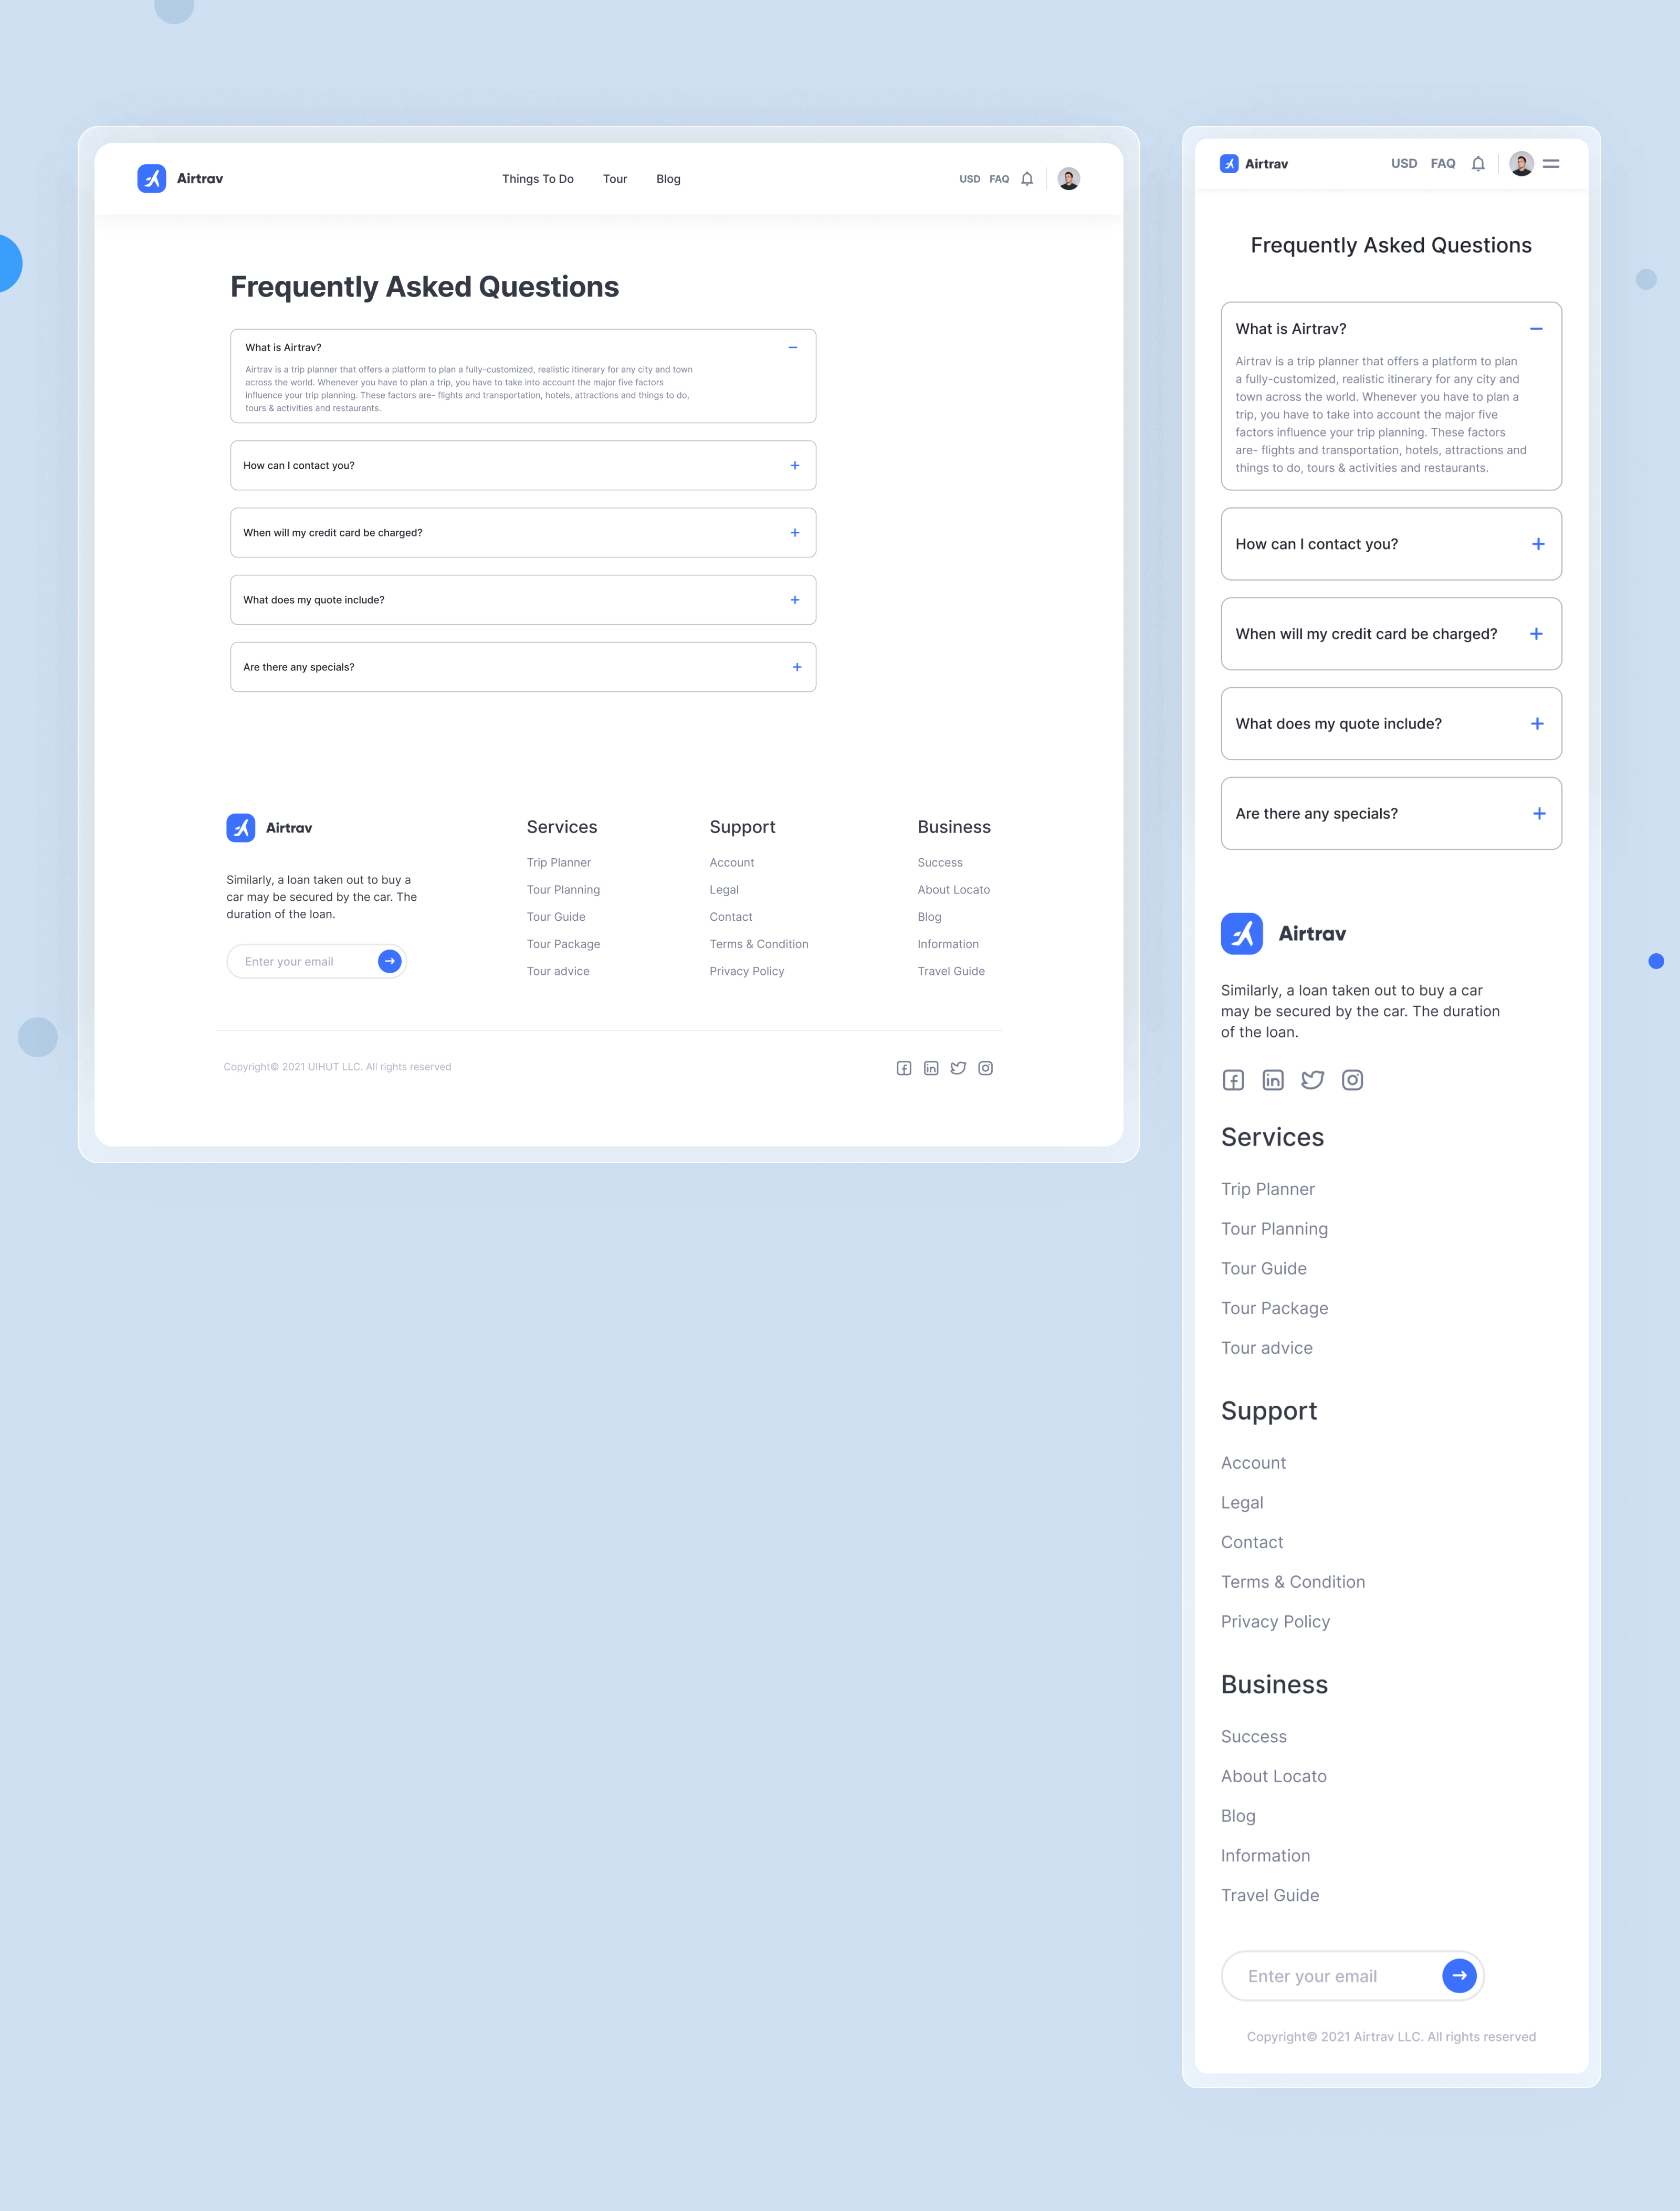Open the Blog nav item
The height and width of the screenshot is (2211, 1680).
pyautogui.click(x=667, y=178)
